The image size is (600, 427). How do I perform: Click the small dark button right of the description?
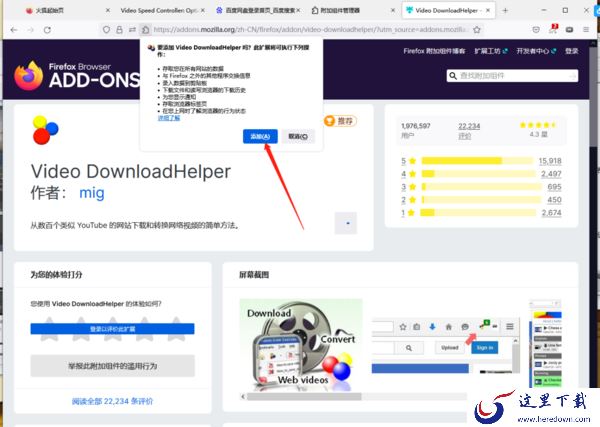coord(346,223)
